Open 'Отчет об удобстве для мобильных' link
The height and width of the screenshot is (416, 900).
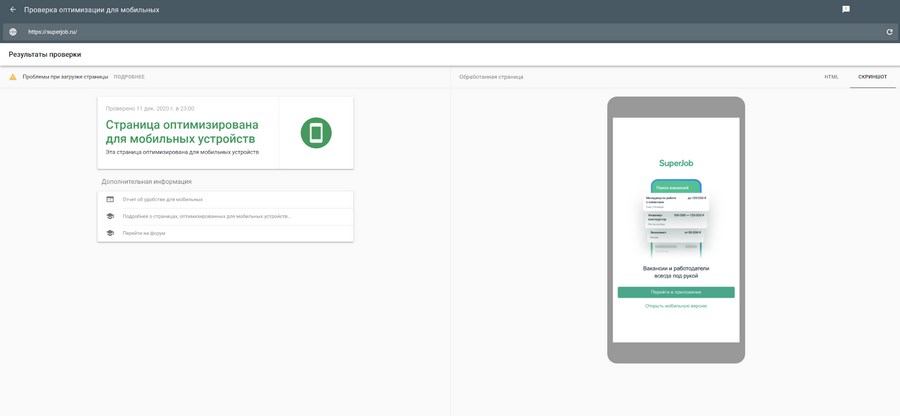coord(162,200)
